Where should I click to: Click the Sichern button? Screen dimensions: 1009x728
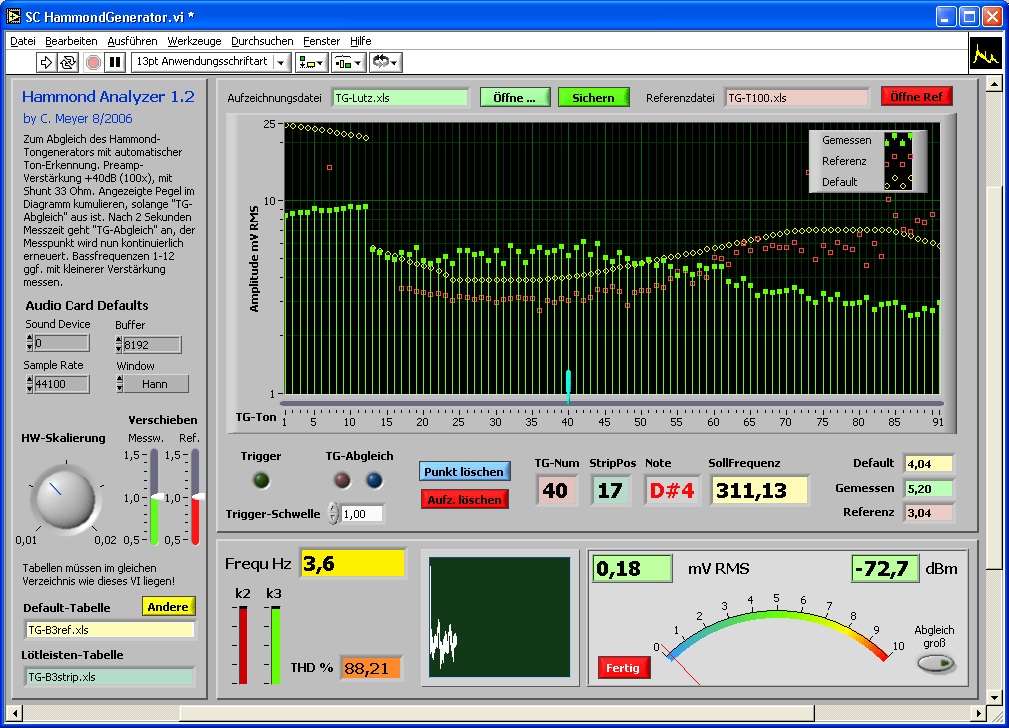(593, 98)
